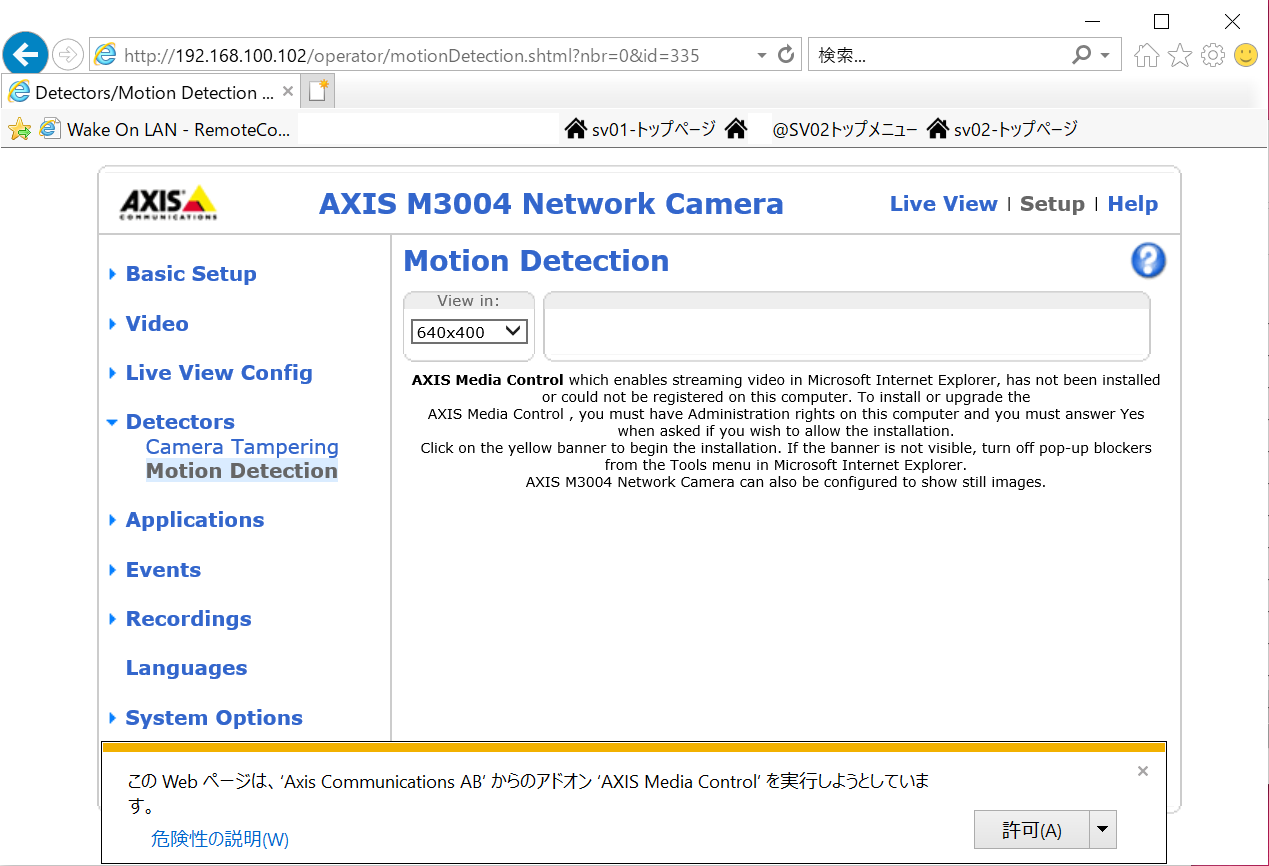Select Camera Tampering under Detectors

pos(242,447)
